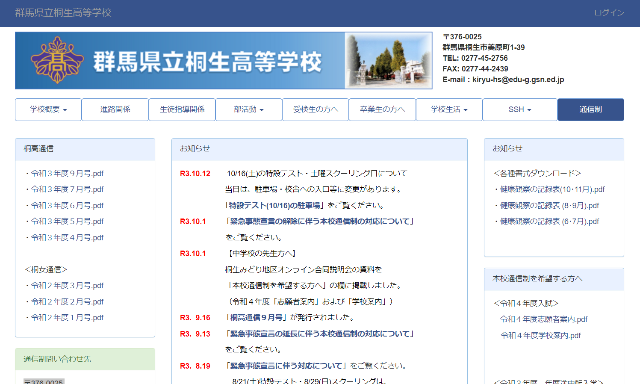Click the <各種書式ダウンロード> label

537,173
